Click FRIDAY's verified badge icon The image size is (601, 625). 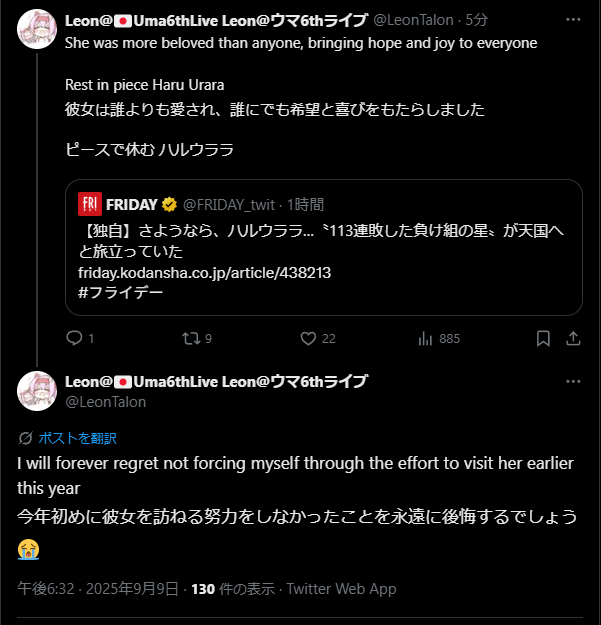(170, 204)
